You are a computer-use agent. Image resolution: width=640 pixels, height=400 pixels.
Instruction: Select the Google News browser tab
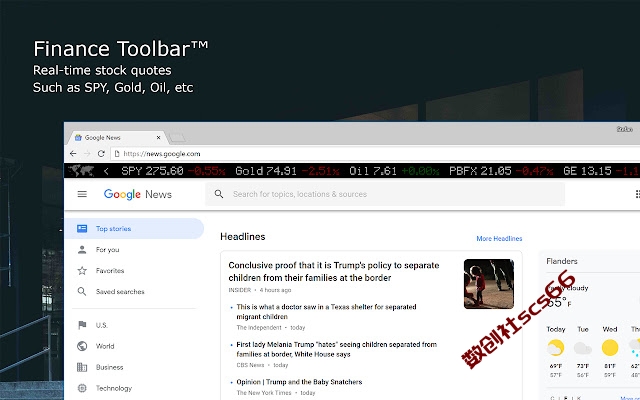tap(116, 138)
